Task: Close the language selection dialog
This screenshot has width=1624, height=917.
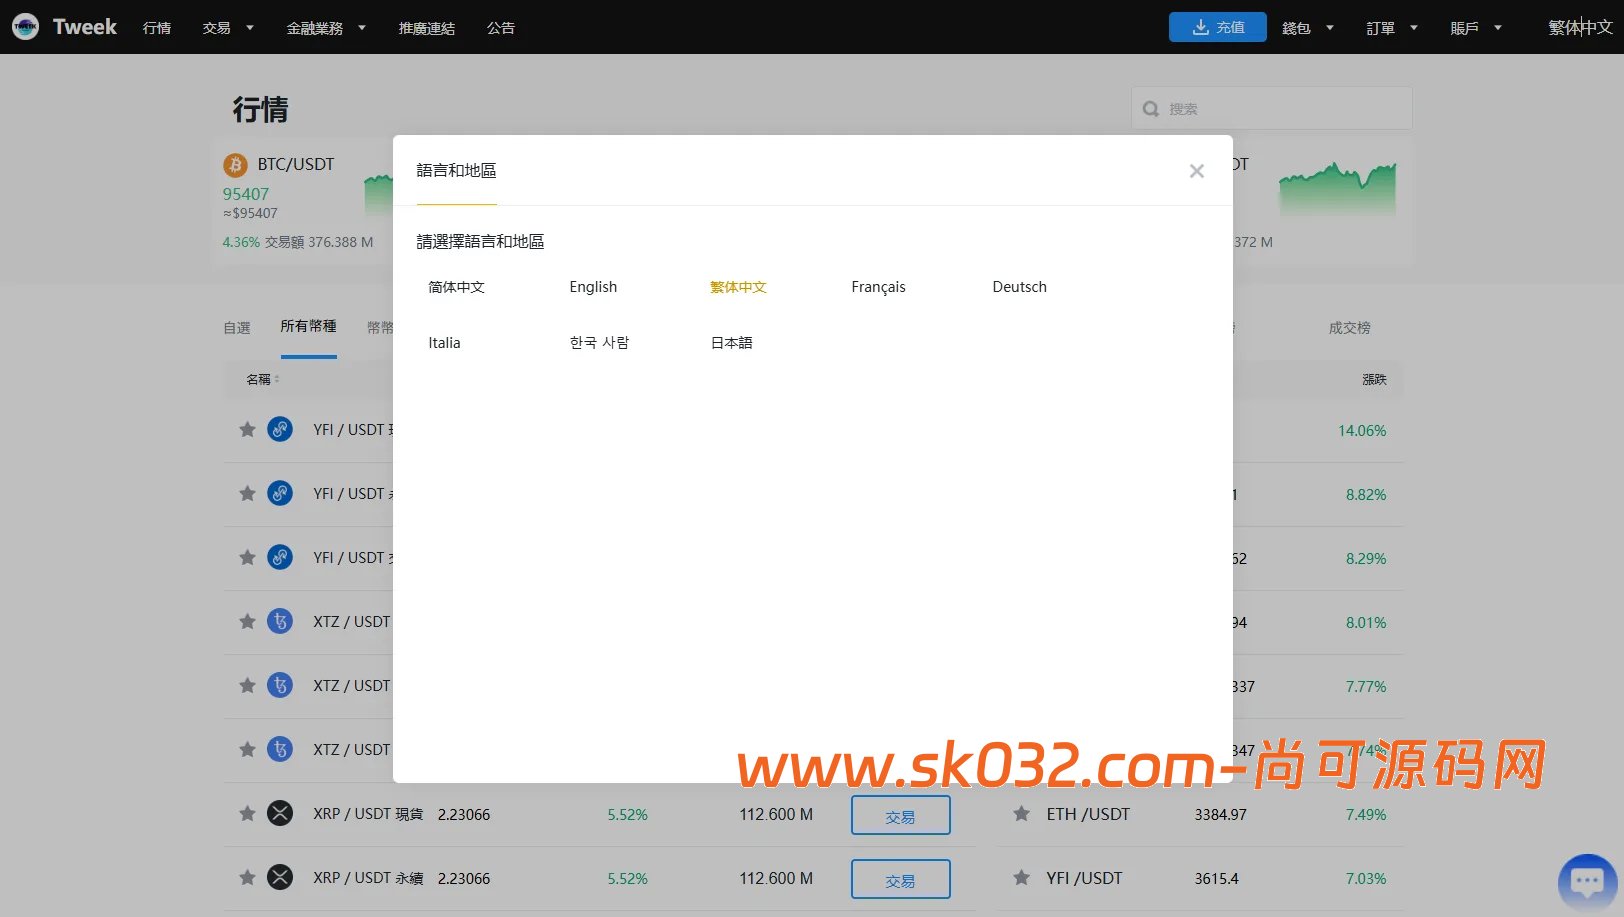Action: [1196, 171]
